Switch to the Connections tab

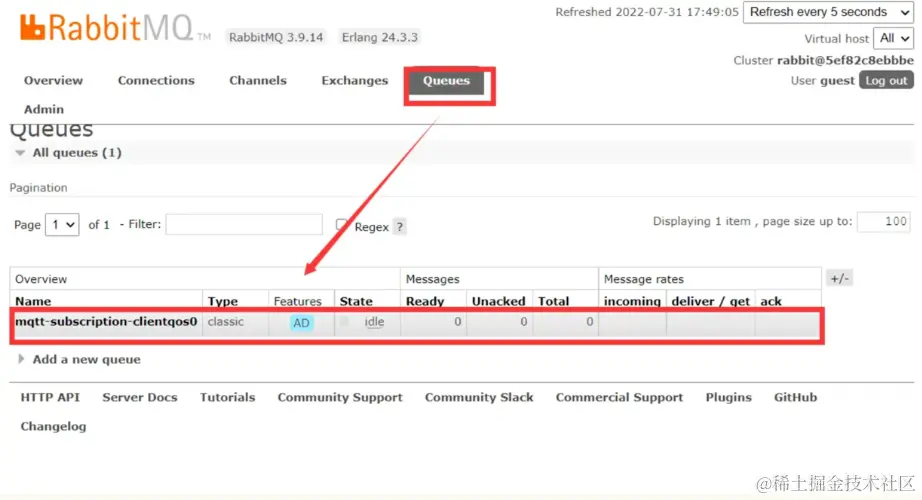click(x=156, y=81)
